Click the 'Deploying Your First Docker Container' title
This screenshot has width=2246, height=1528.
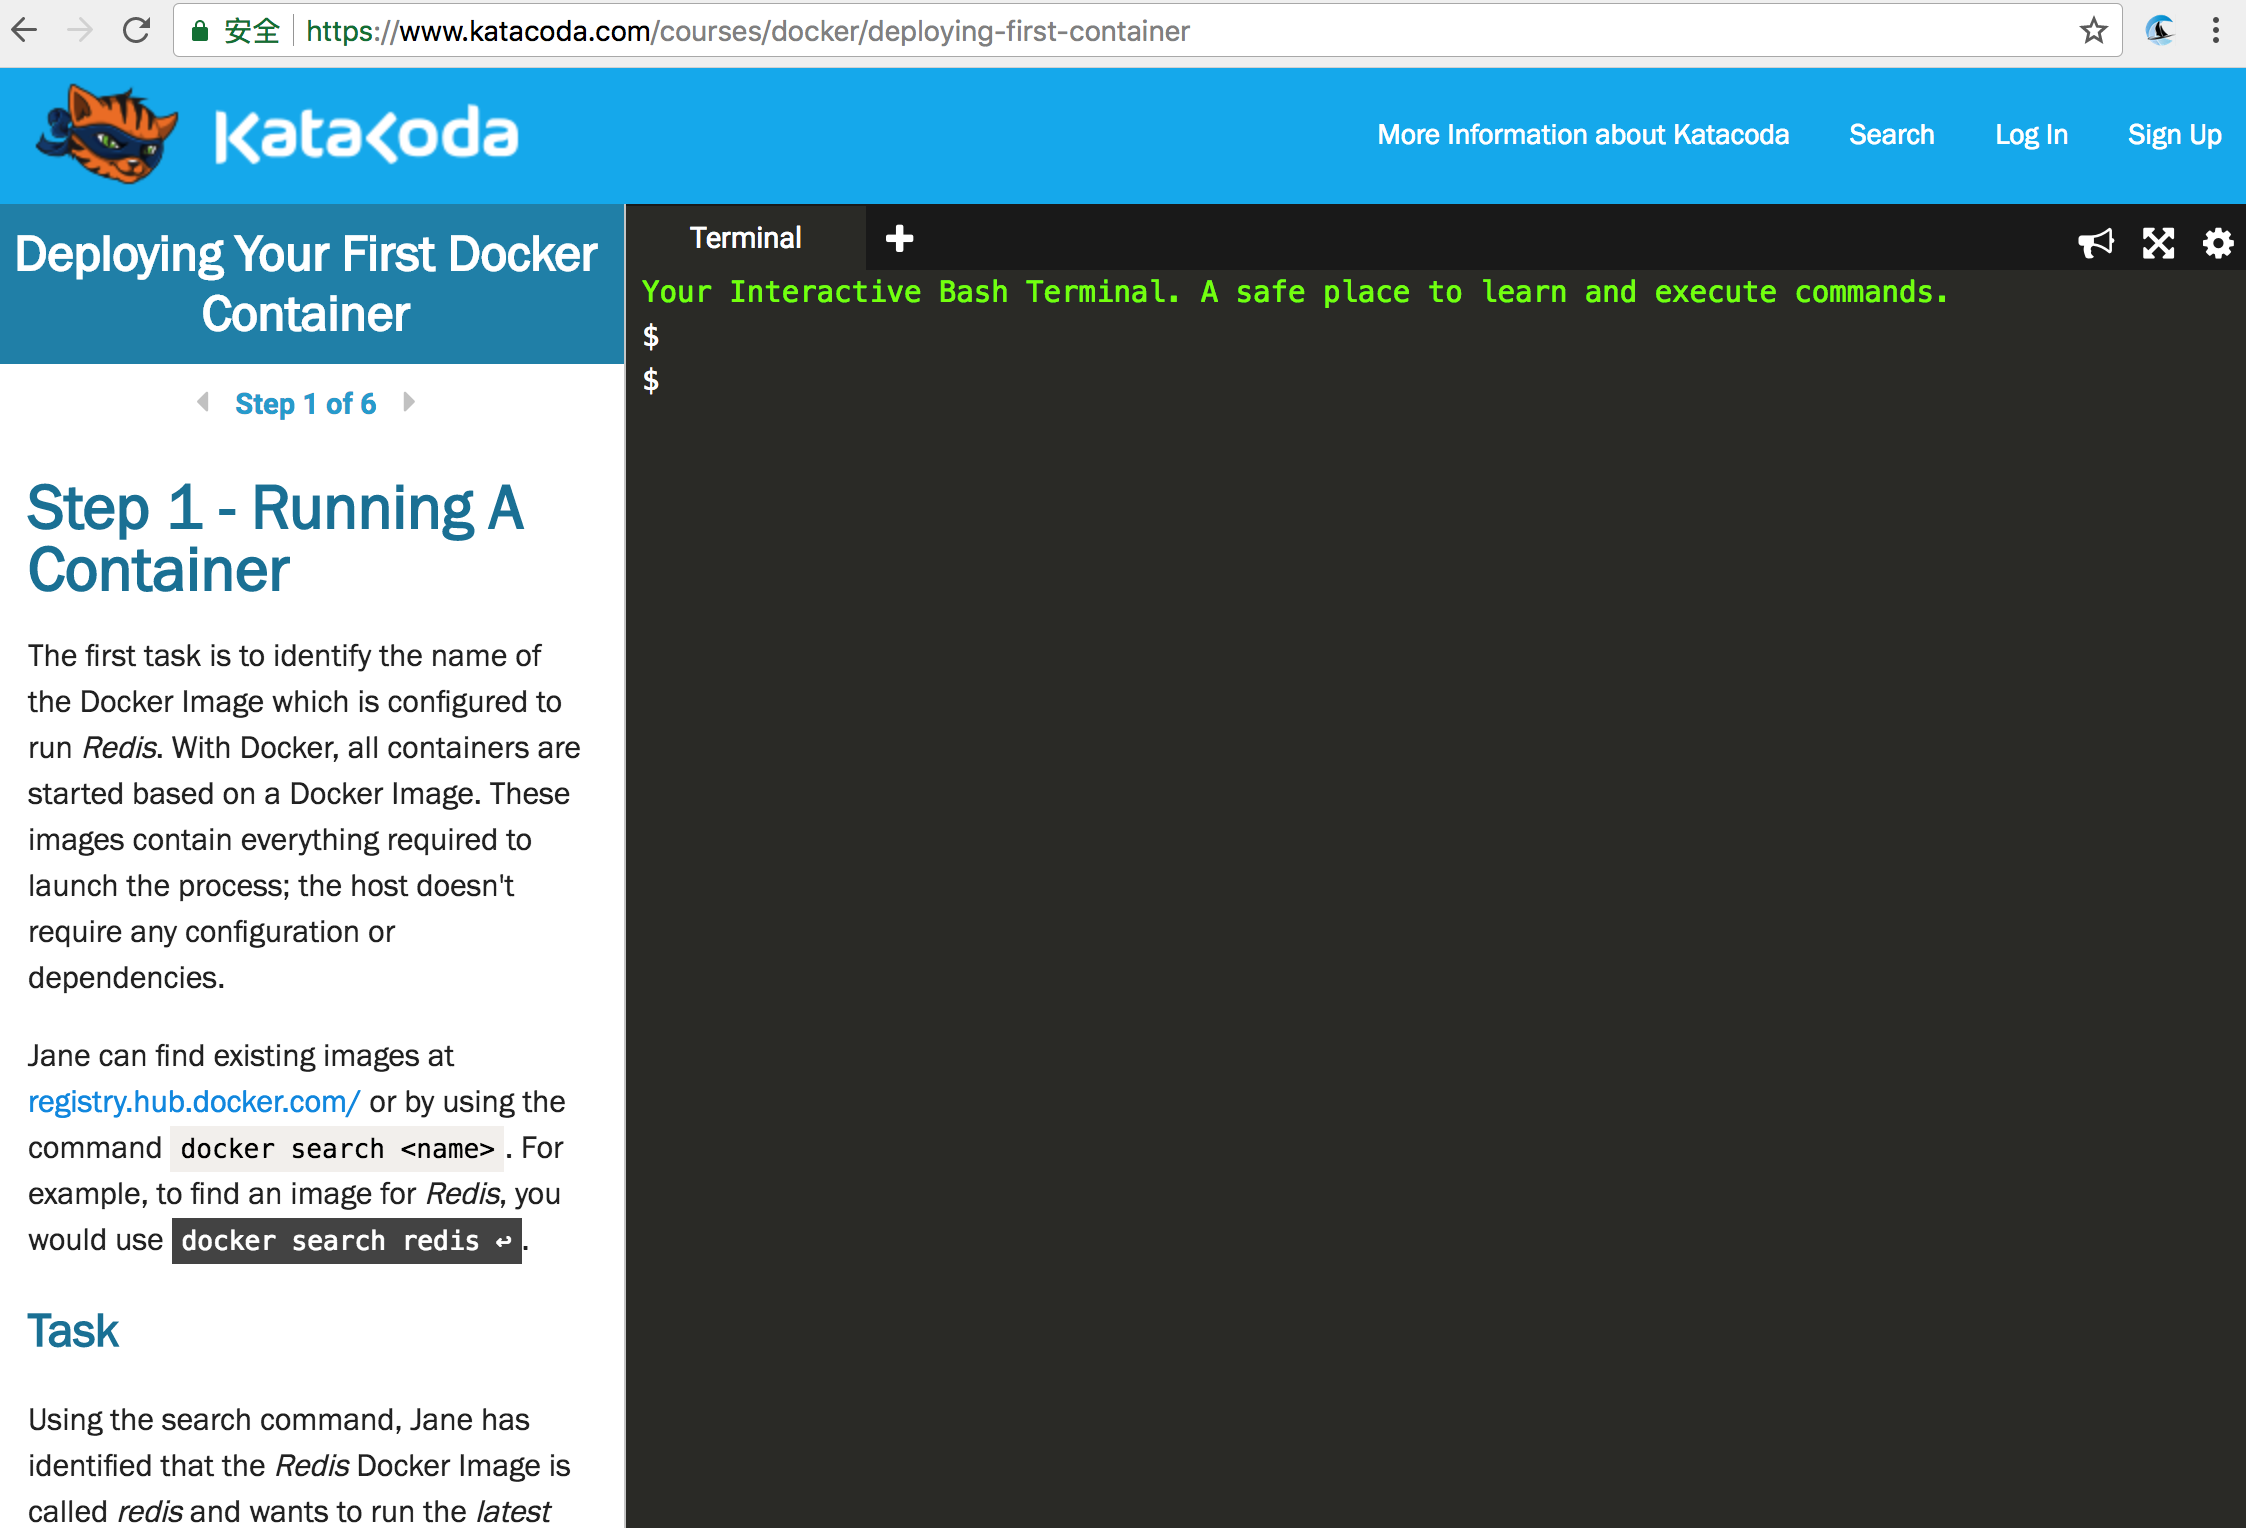(306, 284)
